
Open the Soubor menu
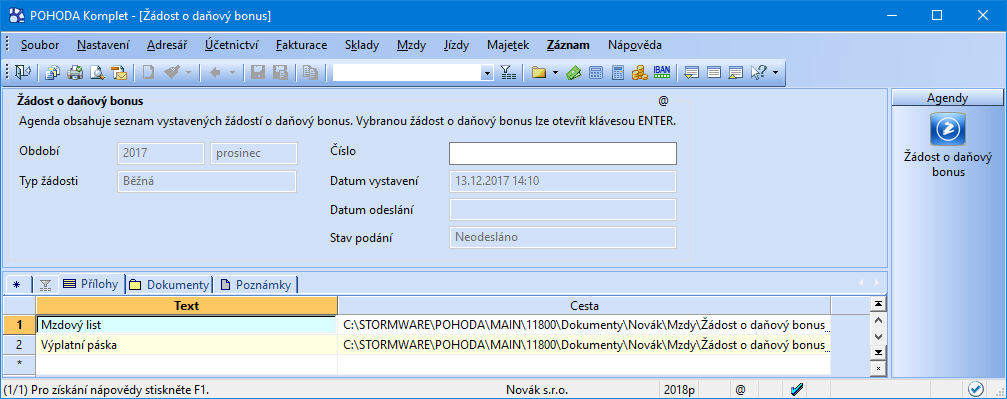tap(40, 45)
